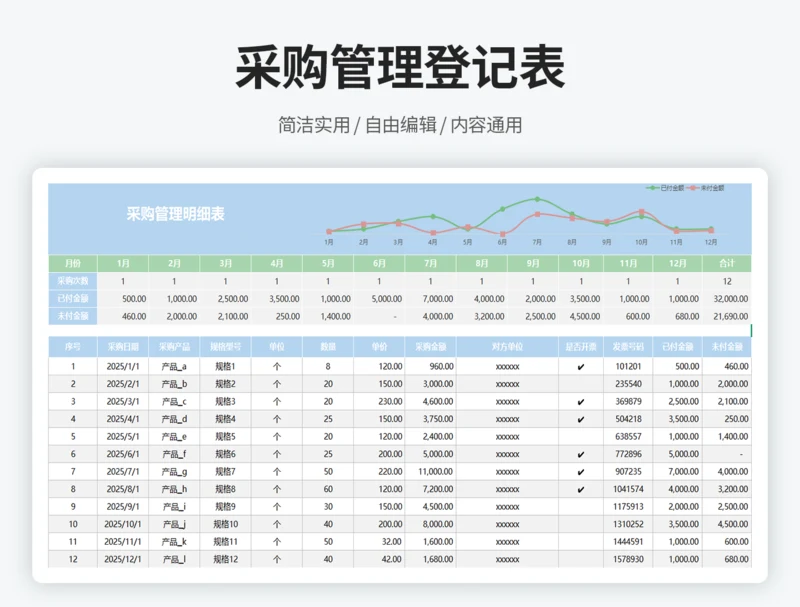Screen dimensions: 800x607
Task: Click the product cell 产品_b
Action: pos(174,384)
